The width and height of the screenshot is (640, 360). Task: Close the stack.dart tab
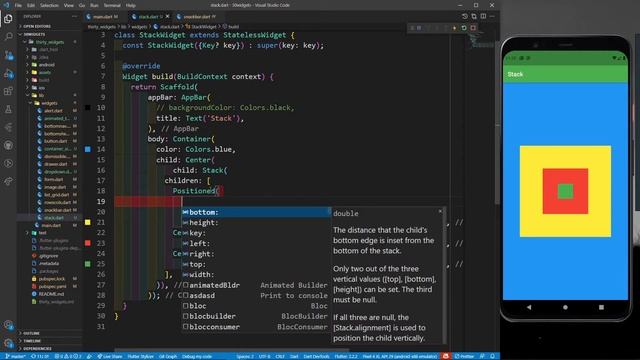167,16
